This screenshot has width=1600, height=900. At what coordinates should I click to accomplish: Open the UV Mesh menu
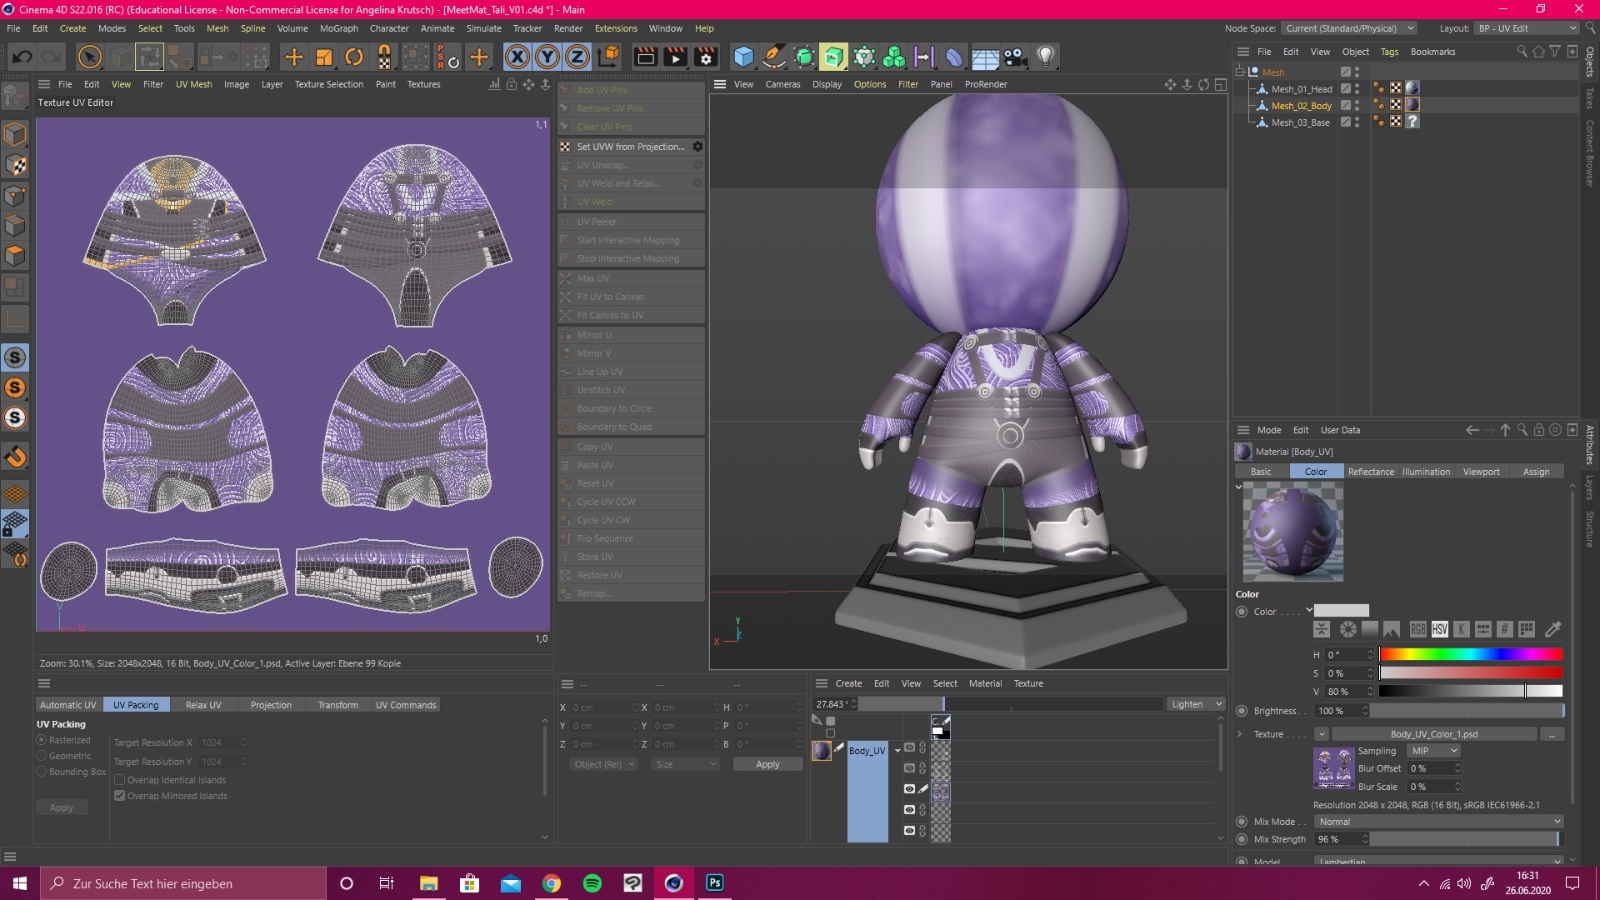[194, 85]
